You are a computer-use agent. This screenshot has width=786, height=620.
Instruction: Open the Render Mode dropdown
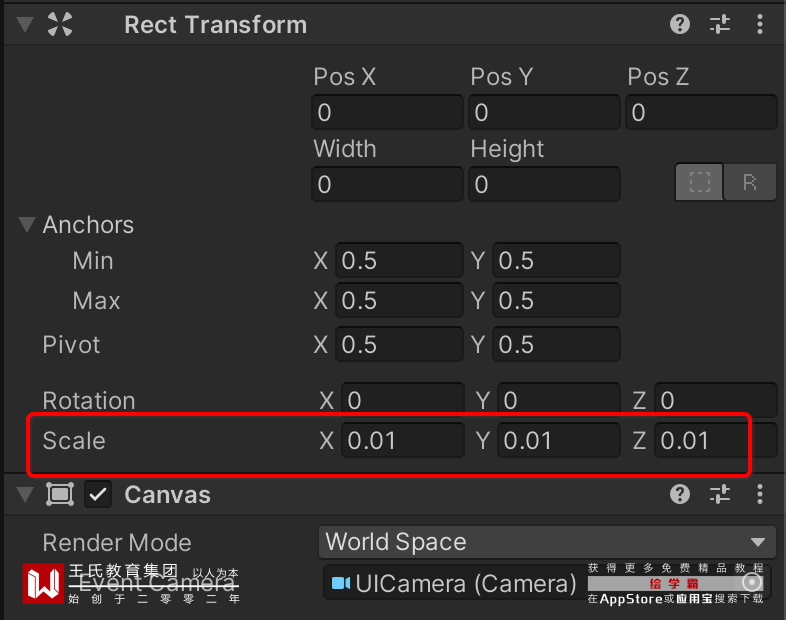(546, 542)
